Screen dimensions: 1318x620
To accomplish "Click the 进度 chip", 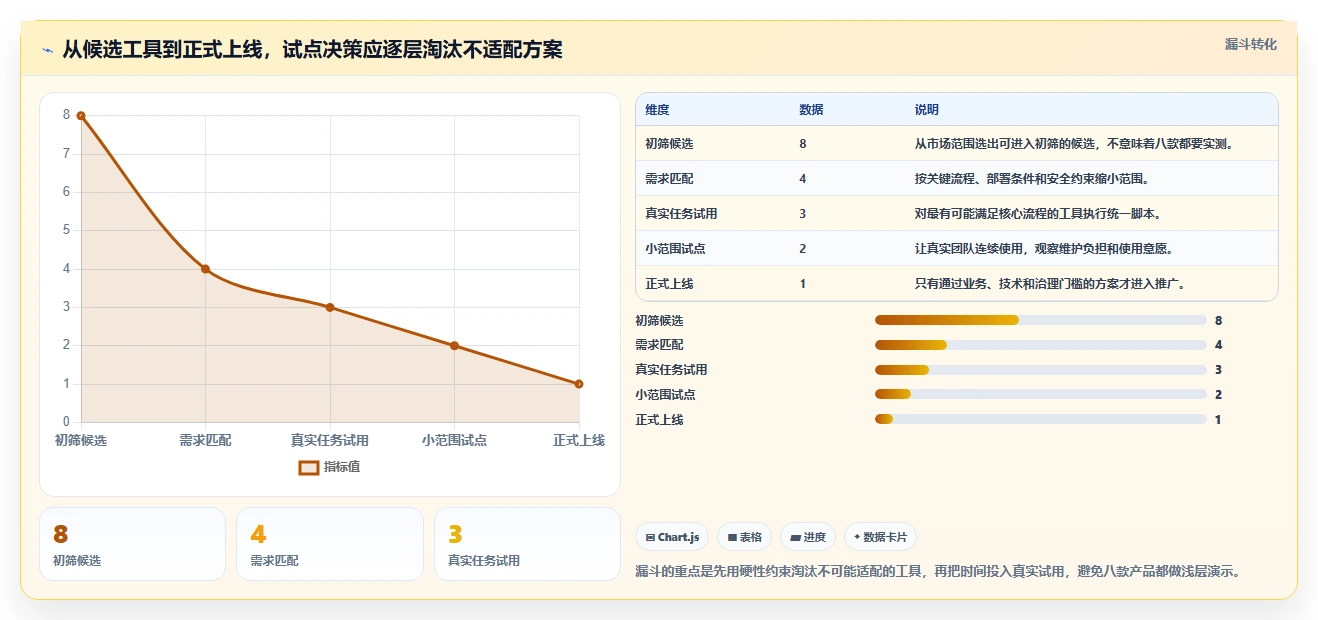I will pos(808,537).
